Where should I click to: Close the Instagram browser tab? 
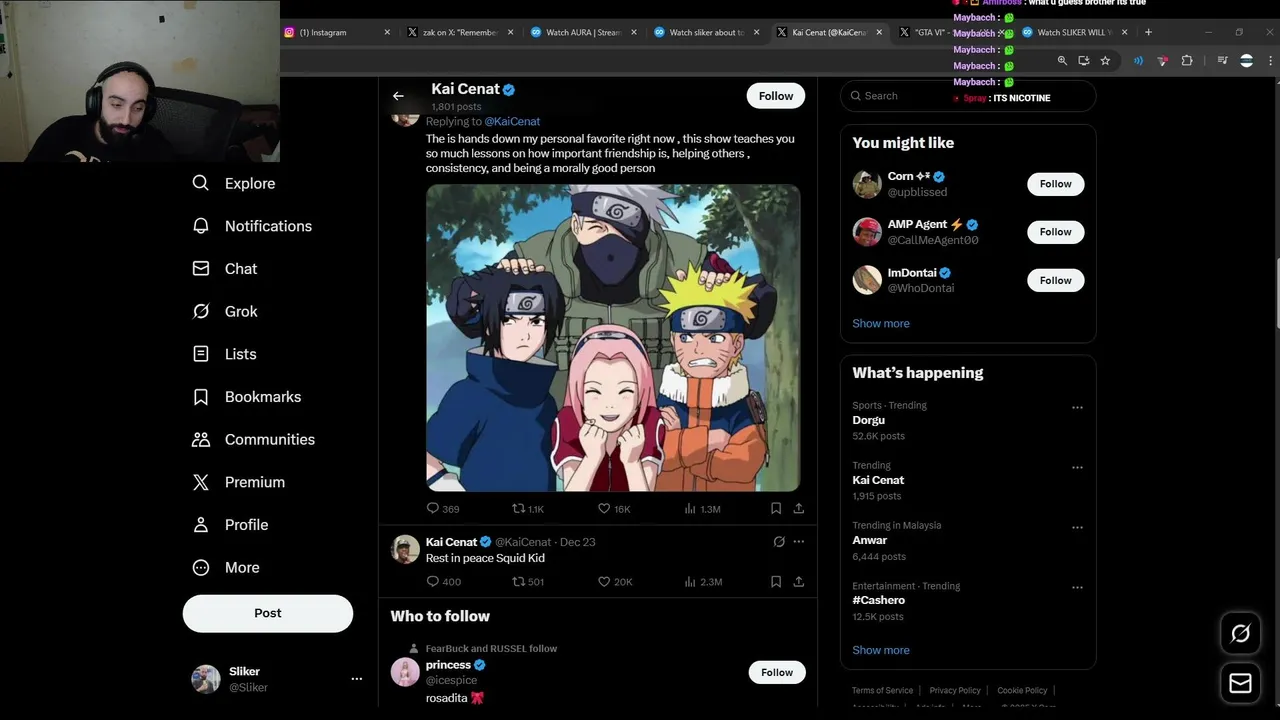click(x=387, y=32)
